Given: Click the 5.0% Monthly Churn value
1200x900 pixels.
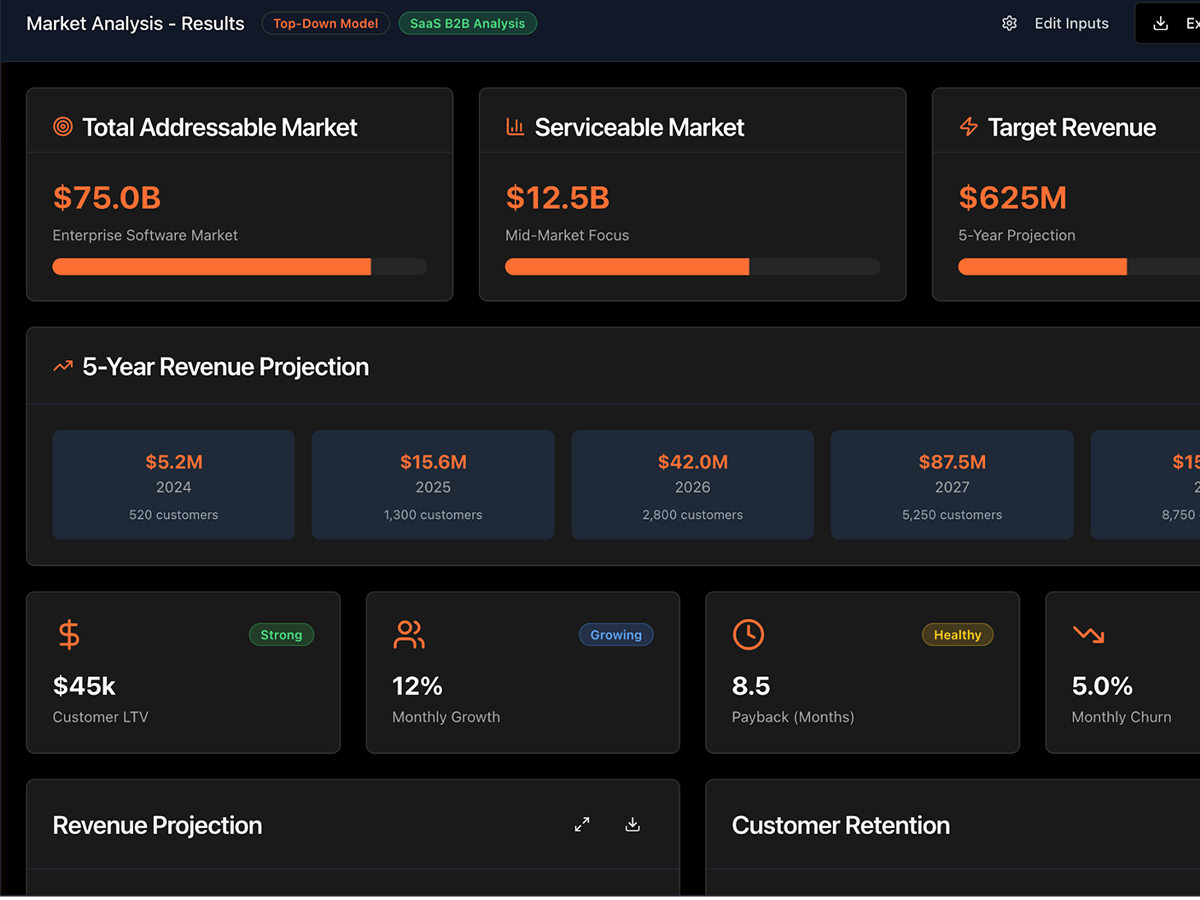Looking at the screenshot, I should (1102, 686).
